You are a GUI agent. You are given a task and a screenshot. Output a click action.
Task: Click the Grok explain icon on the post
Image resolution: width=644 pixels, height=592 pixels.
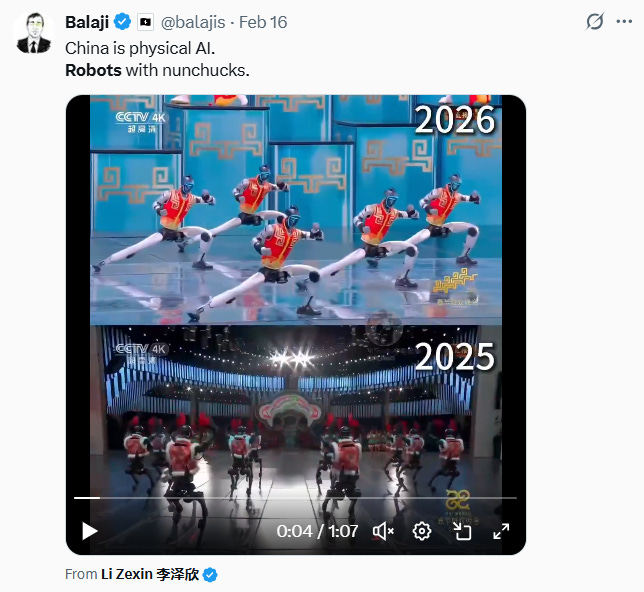[594, 21]
